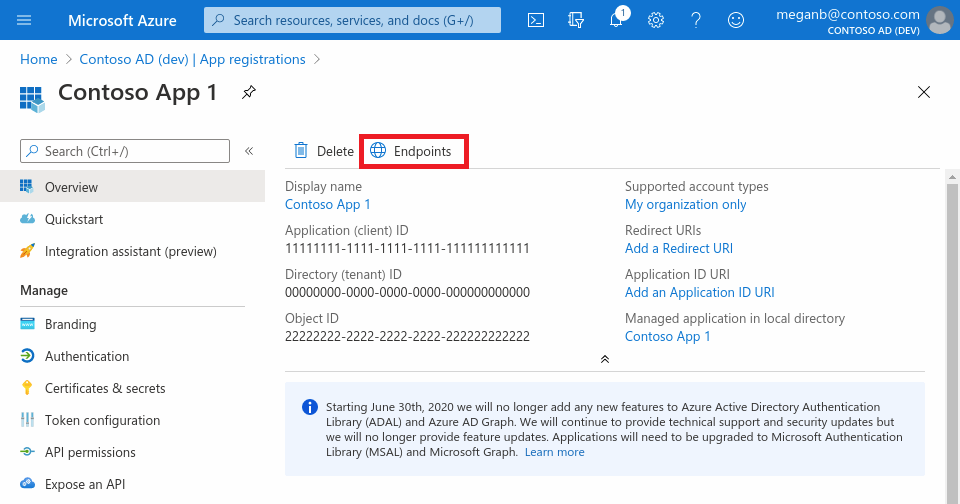960x504 pixels.
Task: Click the Overview grid icon in sidebar
Action: point(26,186)
